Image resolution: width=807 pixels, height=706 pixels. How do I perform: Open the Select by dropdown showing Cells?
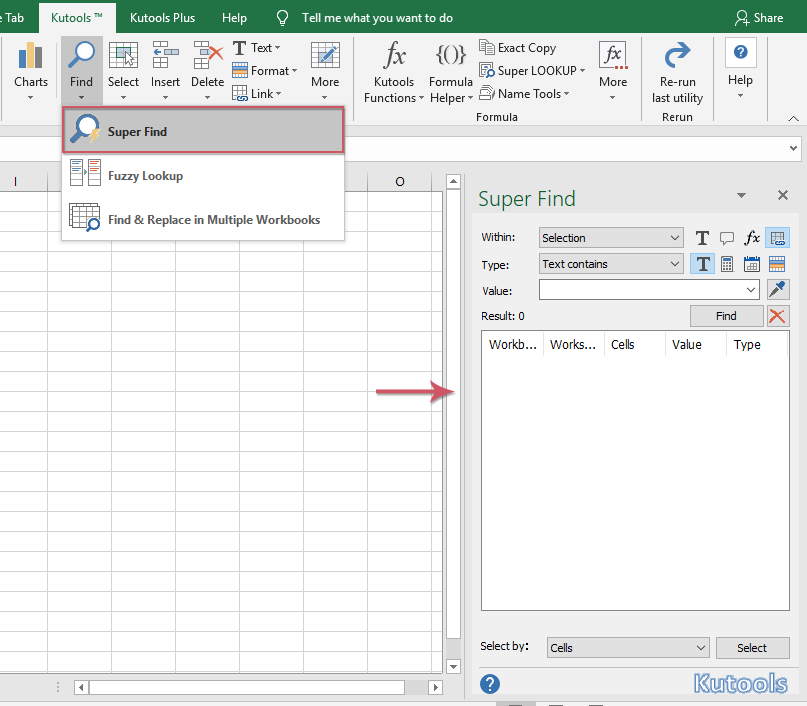[x=627, y=647]
